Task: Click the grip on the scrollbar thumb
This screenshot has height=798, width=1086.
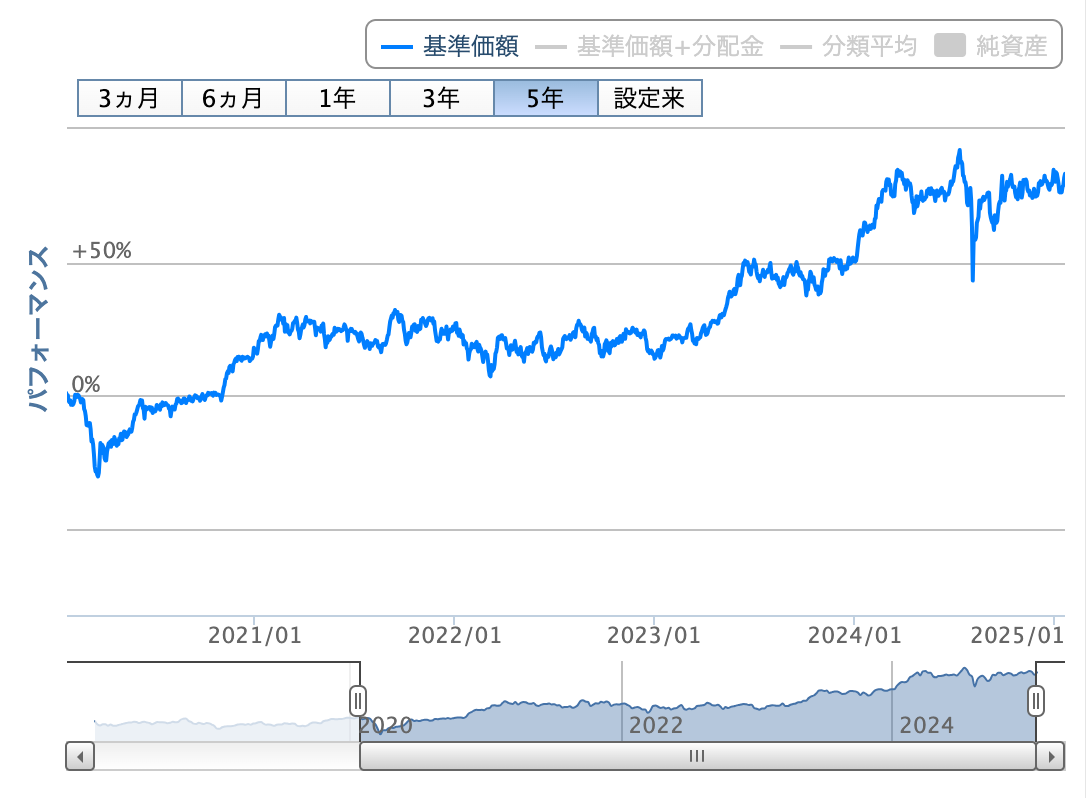Action: (x=697, y=756)
